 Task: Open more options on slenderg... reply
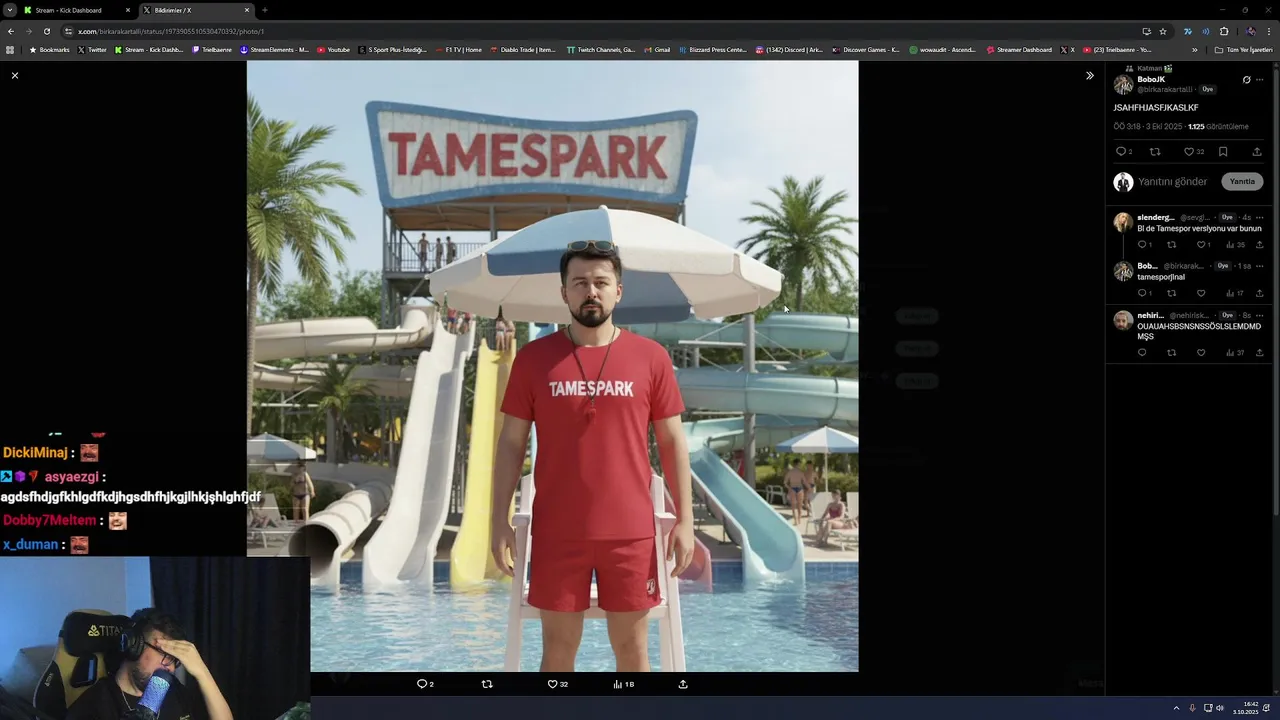[1259, 217]
